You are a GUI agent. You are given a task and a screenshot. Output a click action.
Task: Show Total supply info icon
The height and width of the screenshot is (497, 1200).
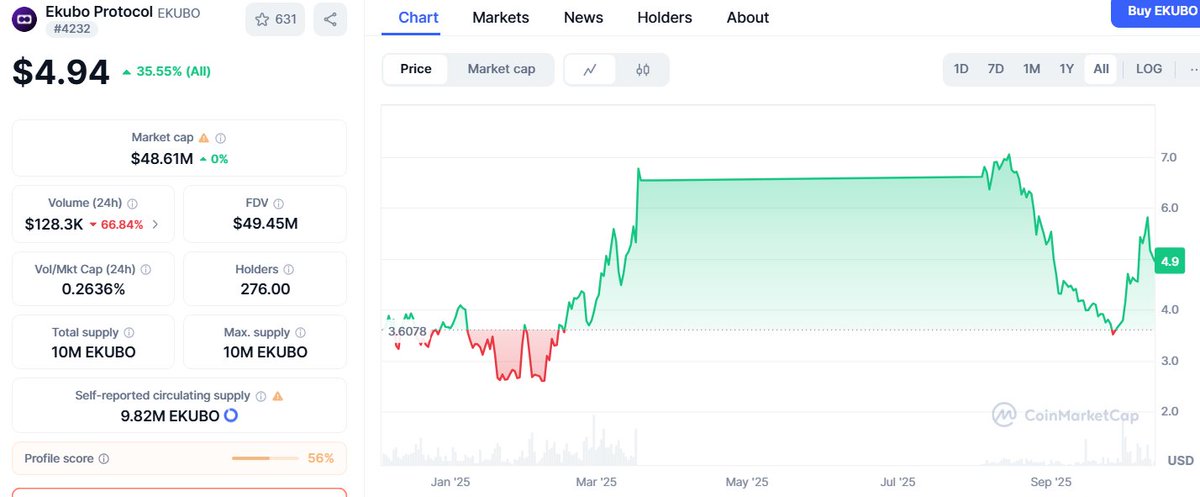tap(129, 332)
